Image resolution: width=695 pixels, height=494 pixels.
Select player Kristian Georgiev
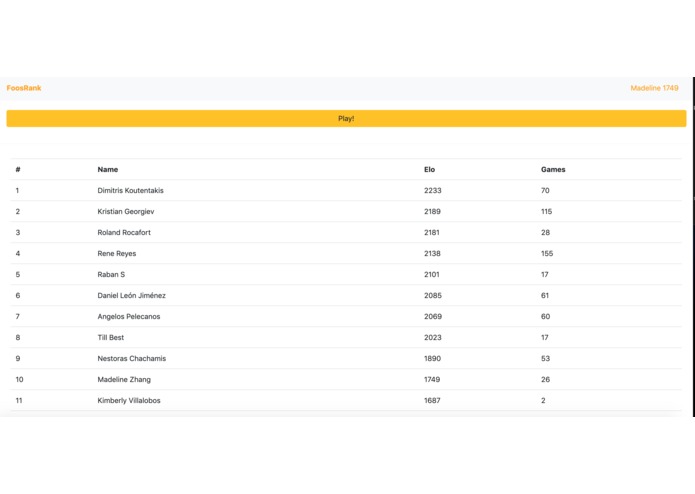pos(126,211)
